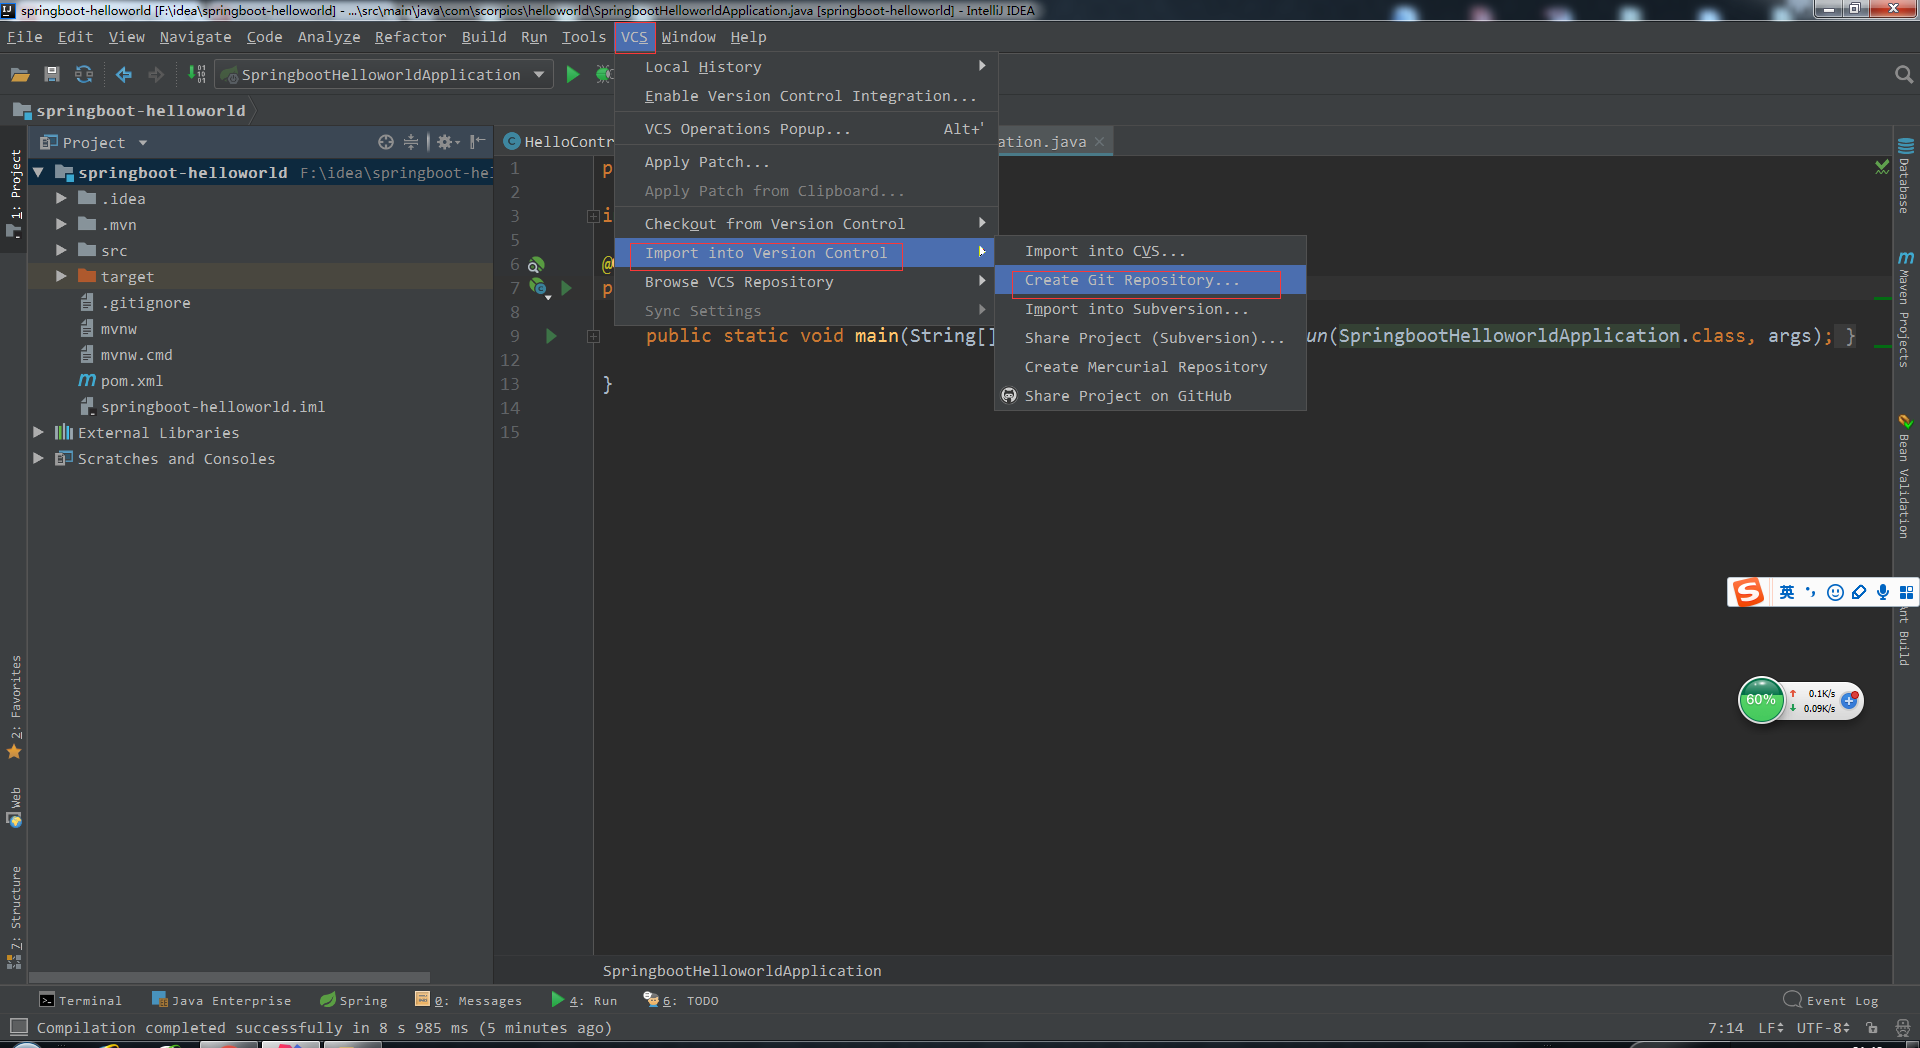Open Search Everywhere magnifier icon
1920x1048 pixels.
point(1903,75)
